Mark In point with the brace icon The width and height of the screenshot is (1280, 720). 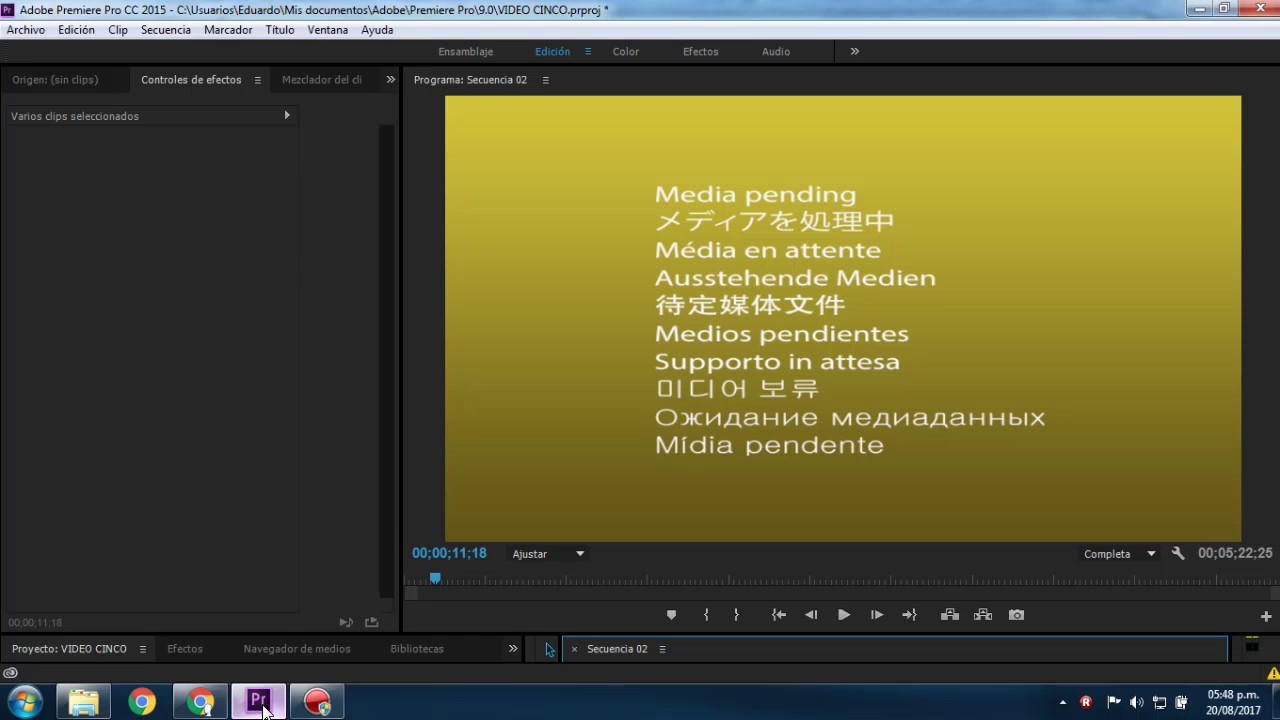[x=706, y=615]
